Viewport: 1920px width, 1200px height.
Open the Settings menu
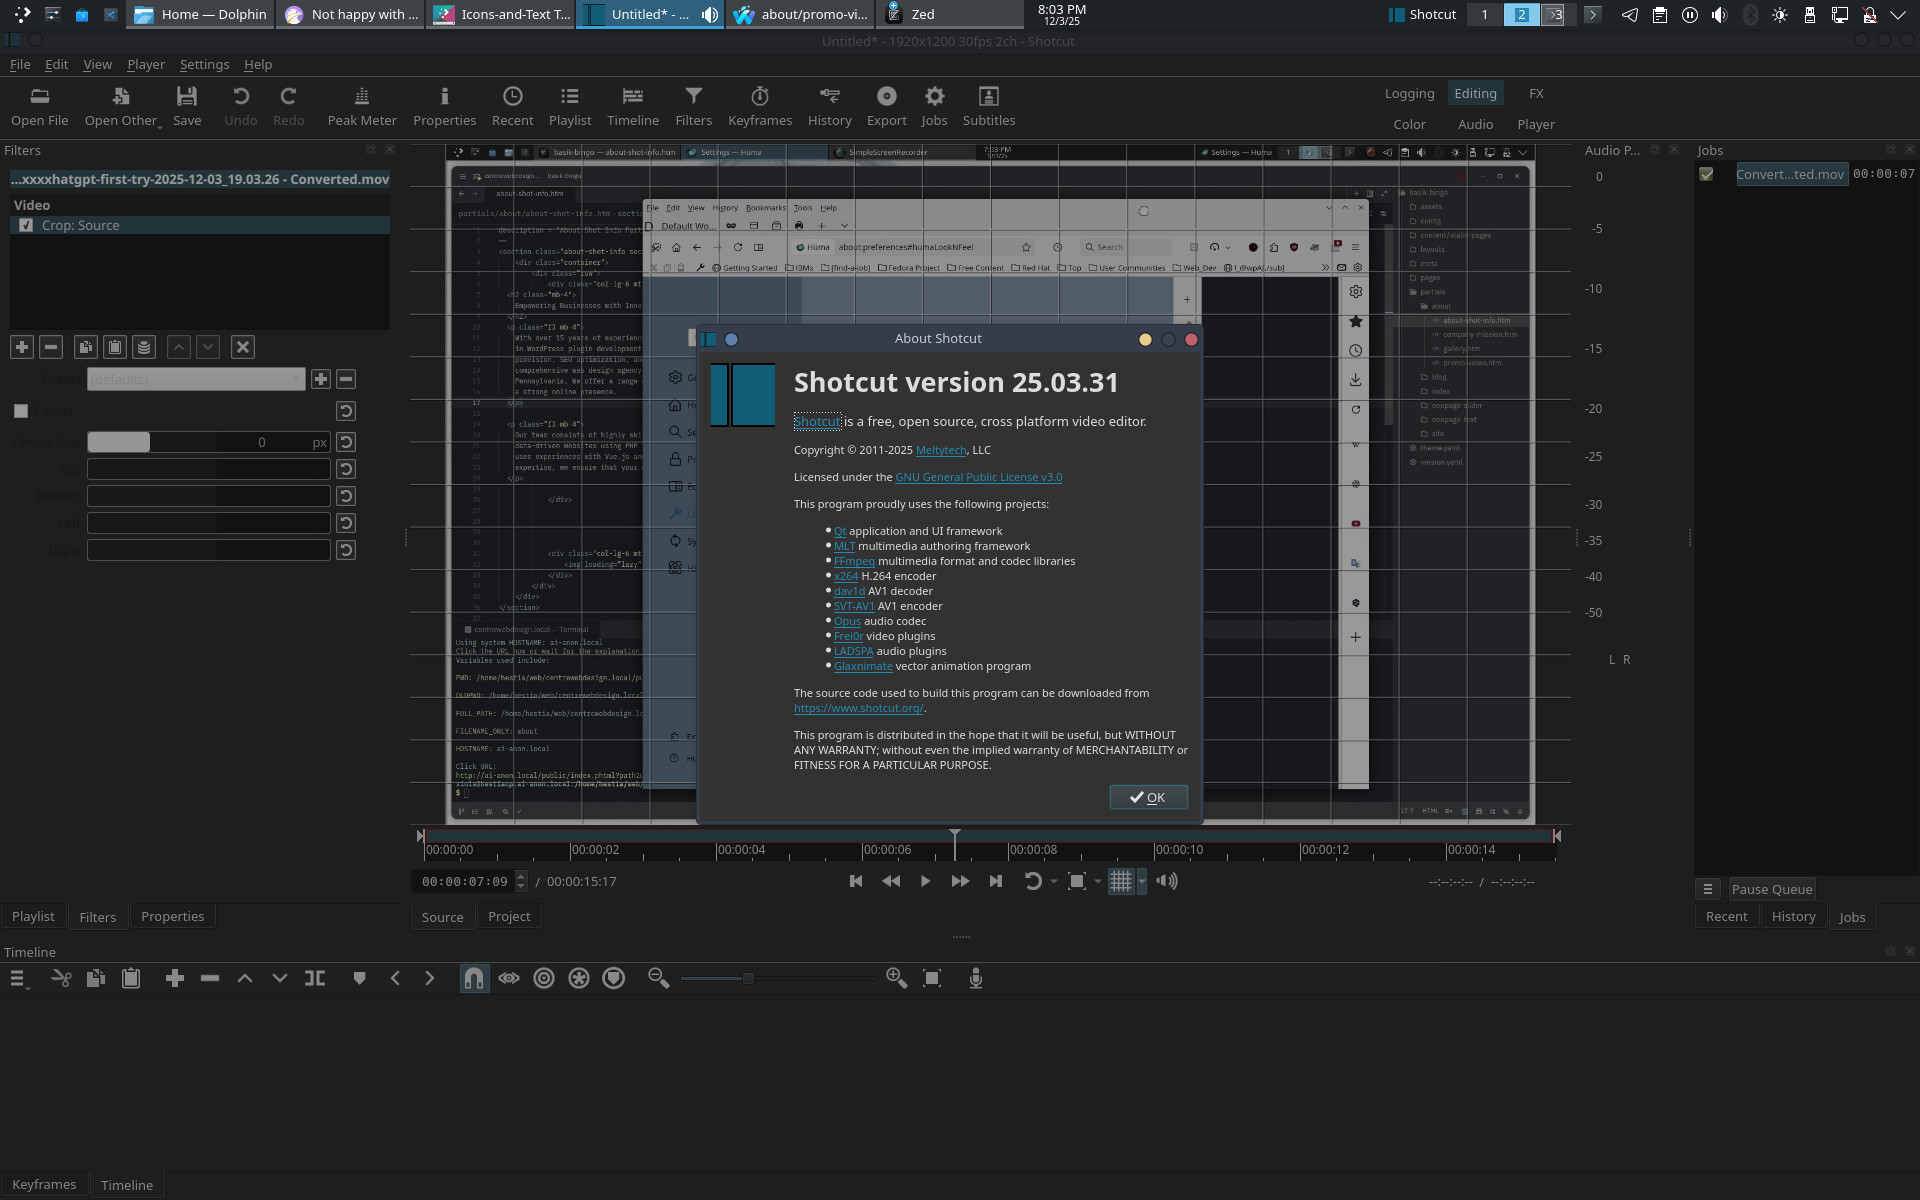204,64
